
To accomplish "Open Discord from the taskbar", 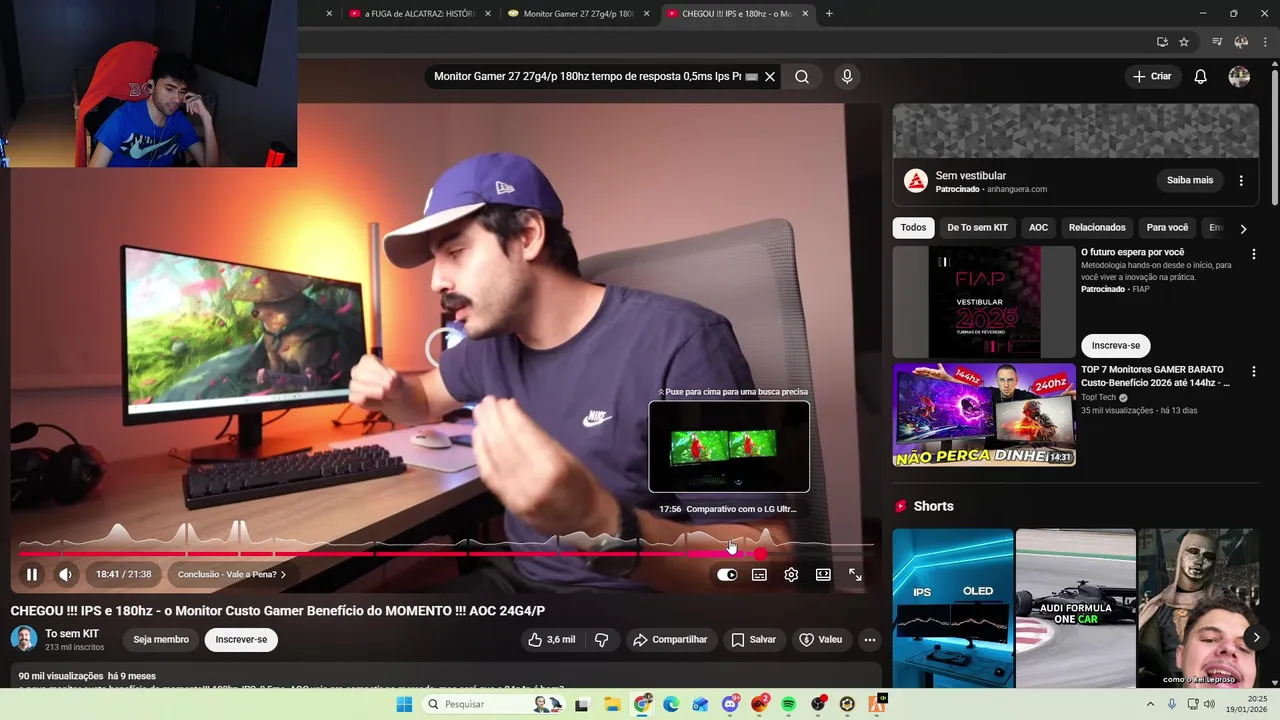I will pyautogui.click(x=730, y=705).
